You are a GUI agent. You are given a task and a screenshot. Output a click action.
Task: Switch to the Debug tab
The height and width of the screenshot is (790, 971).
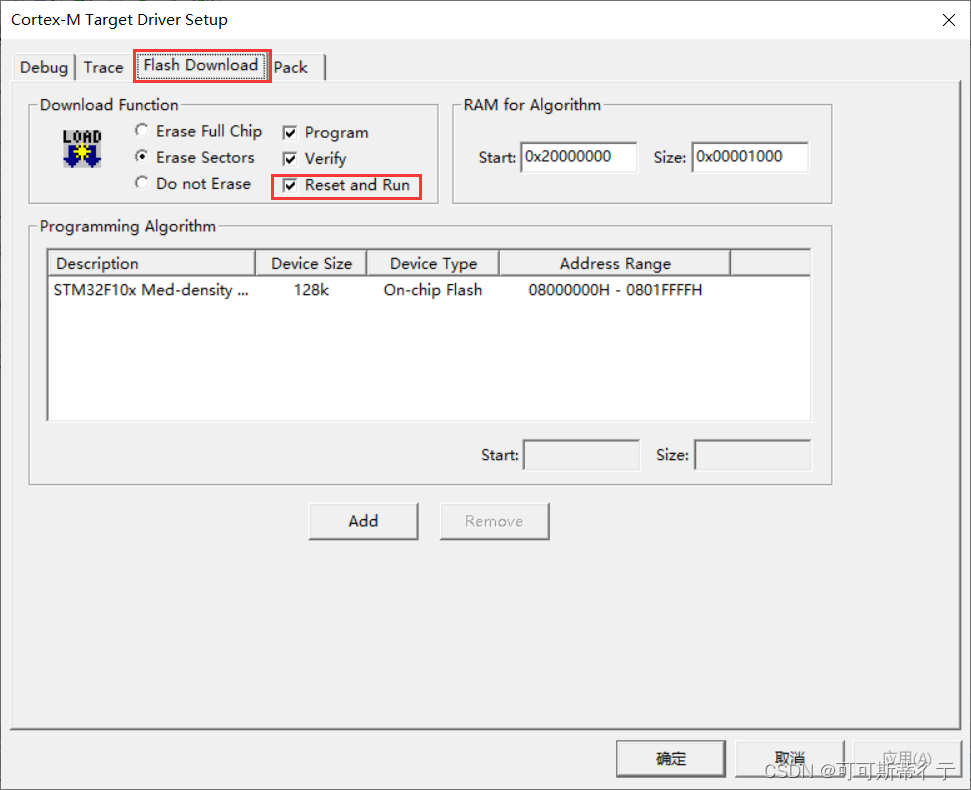coord(44,67)
